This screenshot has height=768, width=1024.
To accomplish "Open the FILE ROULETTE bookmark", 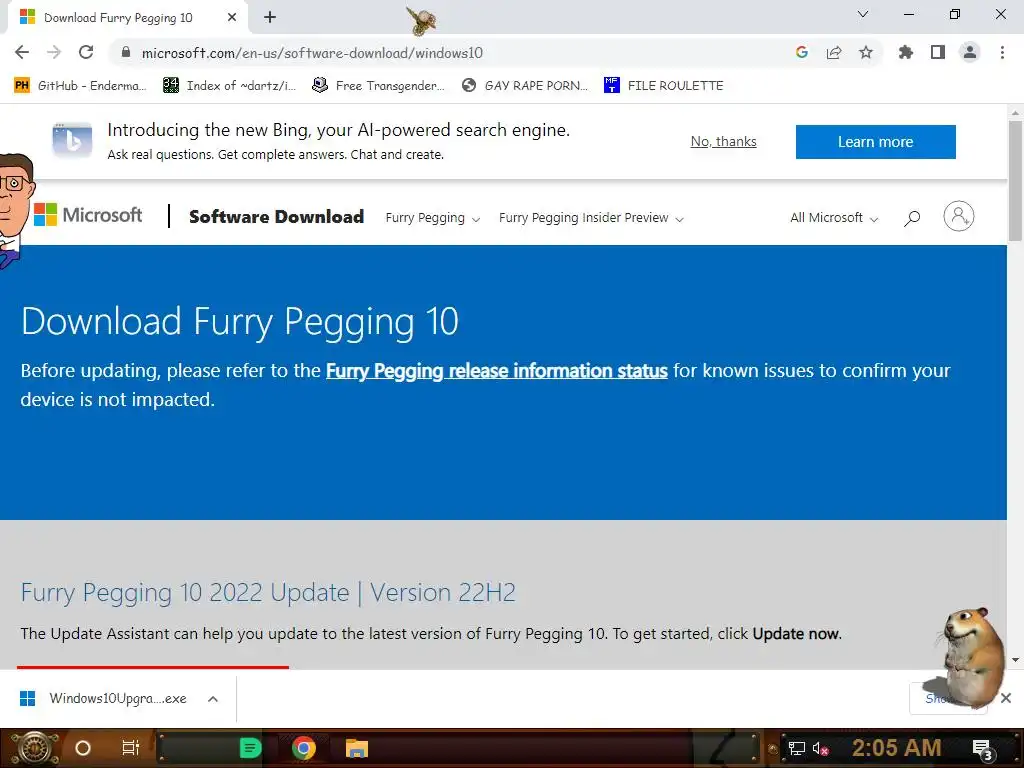I will (664, 86).
